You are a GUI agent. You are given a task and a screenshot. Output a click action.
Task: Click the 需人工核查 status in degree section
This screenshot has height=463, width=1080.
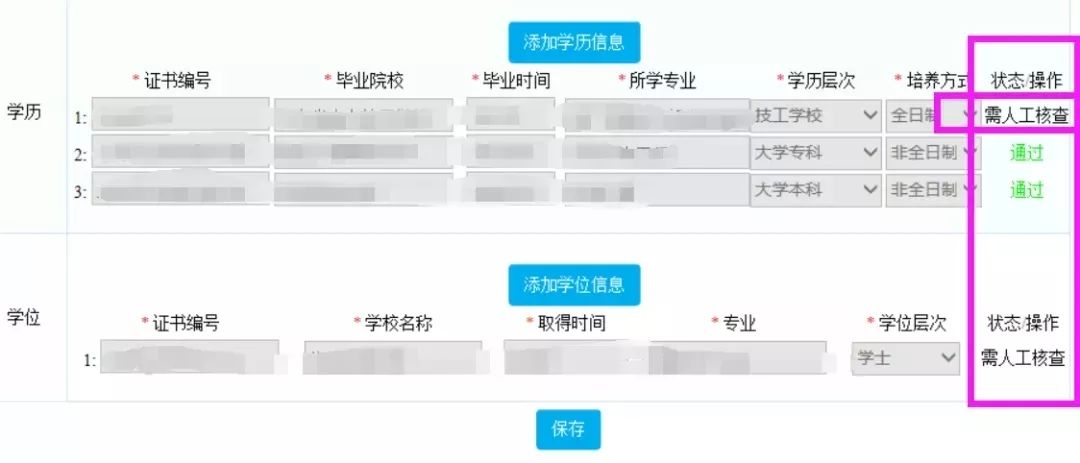pos(1023,358)
